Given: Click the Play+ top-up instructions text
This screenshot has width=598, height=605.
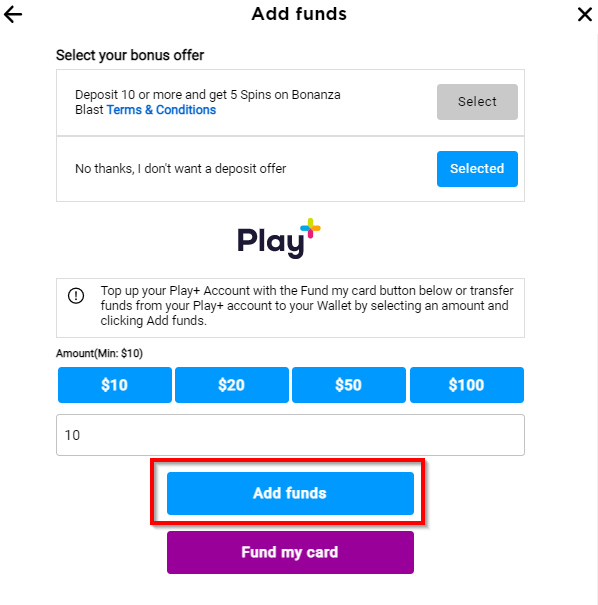Looking at the screenshot, I should (x=307, y=306).
